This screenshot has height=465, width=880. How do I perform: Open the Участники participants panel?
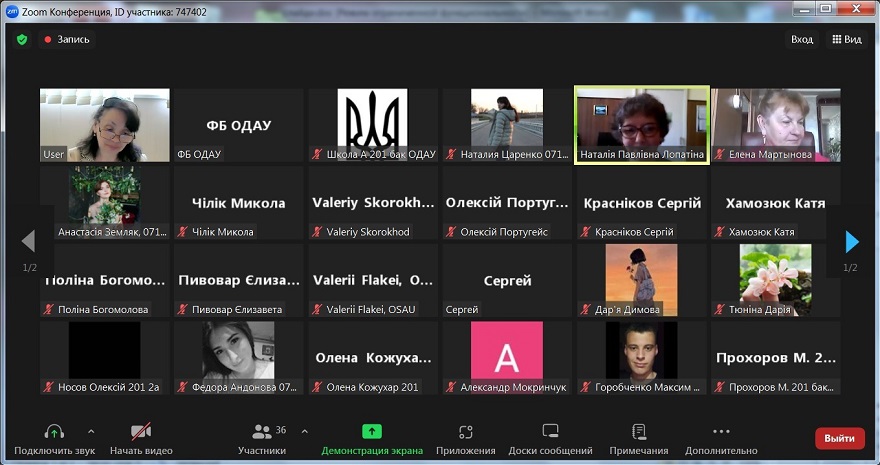pos(262,438)
